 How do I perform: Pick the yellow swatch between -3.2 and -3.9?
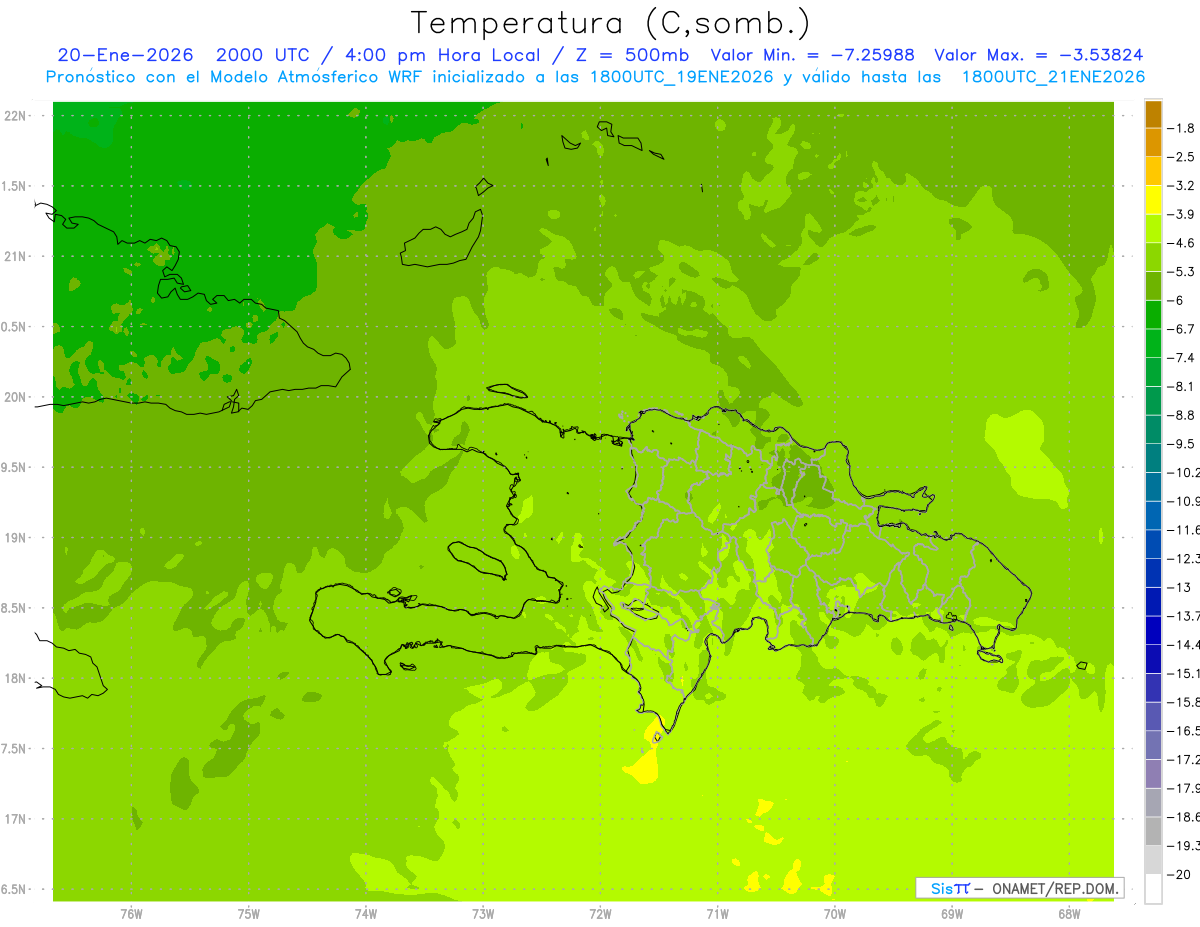coord(1153,200)
